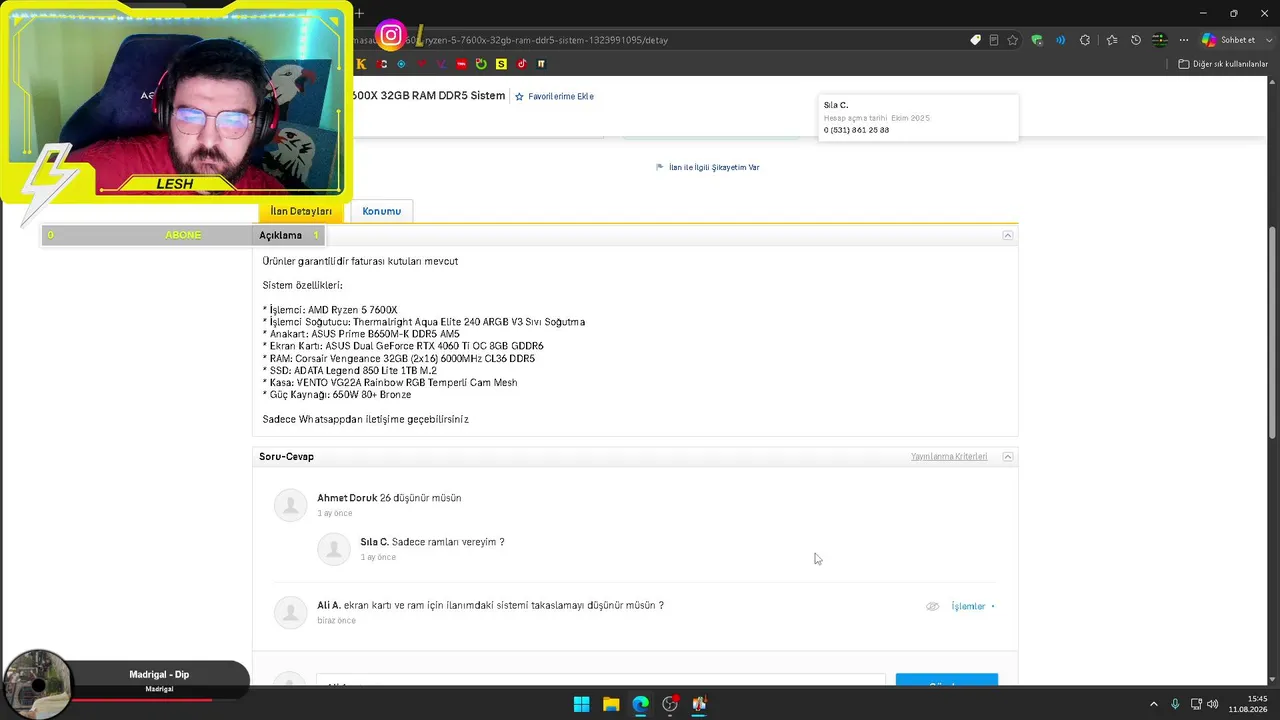Click the Corsair Vengeance 32GB RAM line
This screenshot has height=720, width=1280.
click(x=399, y=358)
